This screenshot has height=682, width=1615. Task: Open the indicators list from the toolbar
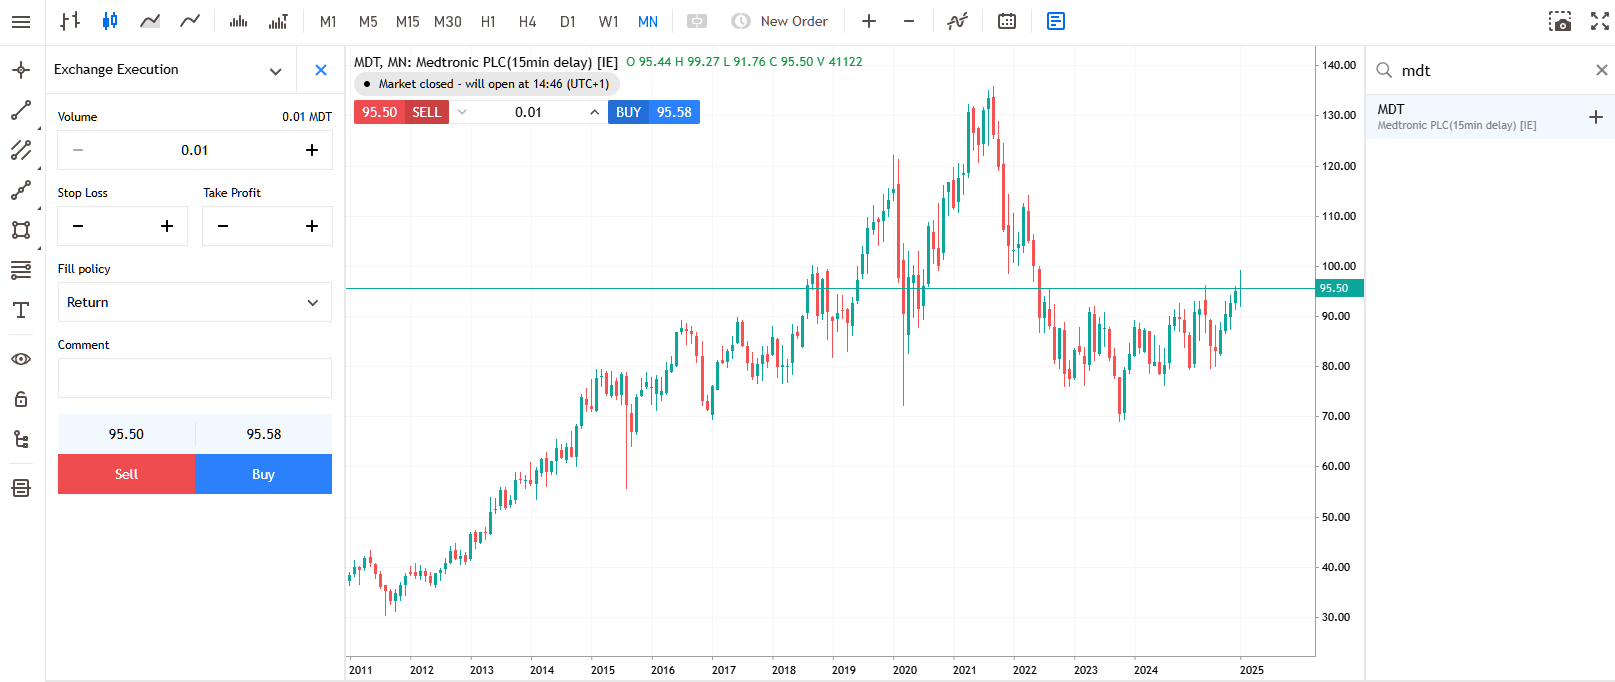pos(957,21)
